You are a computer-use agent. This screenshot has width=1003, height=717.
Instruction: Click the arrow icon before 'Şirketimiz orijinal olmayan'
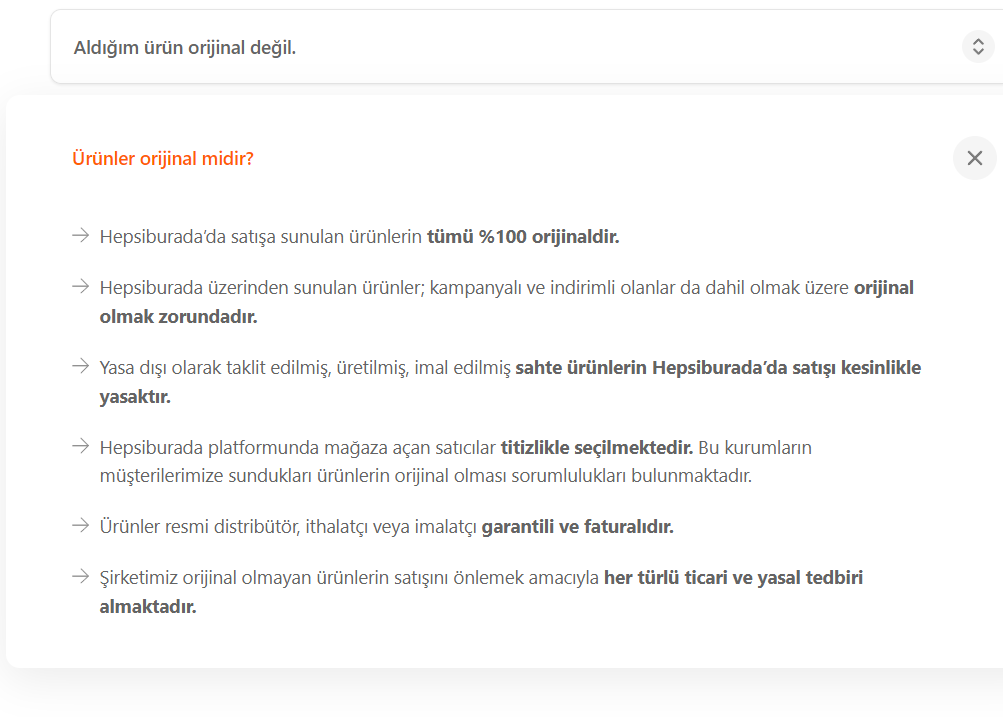click(81, 577)
